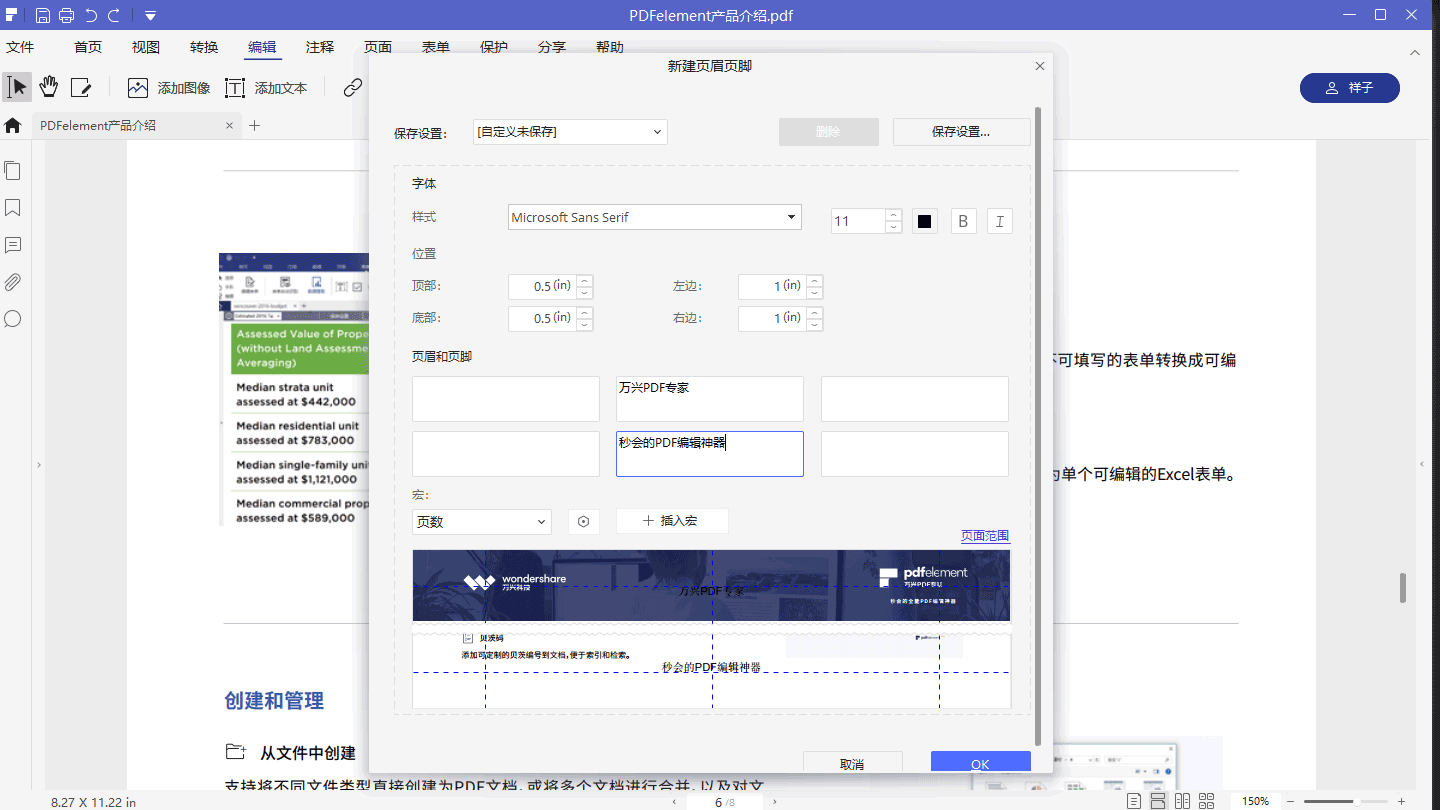The image size is (1440, 810).
Task: Click the dialog vertical scrollbar
Action: (x=1038, y=427)
